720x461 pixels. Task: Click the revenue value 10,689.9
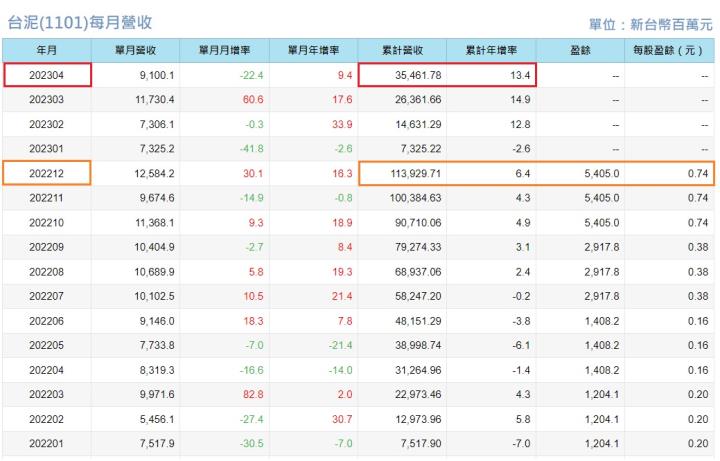(x=155, y=272)
